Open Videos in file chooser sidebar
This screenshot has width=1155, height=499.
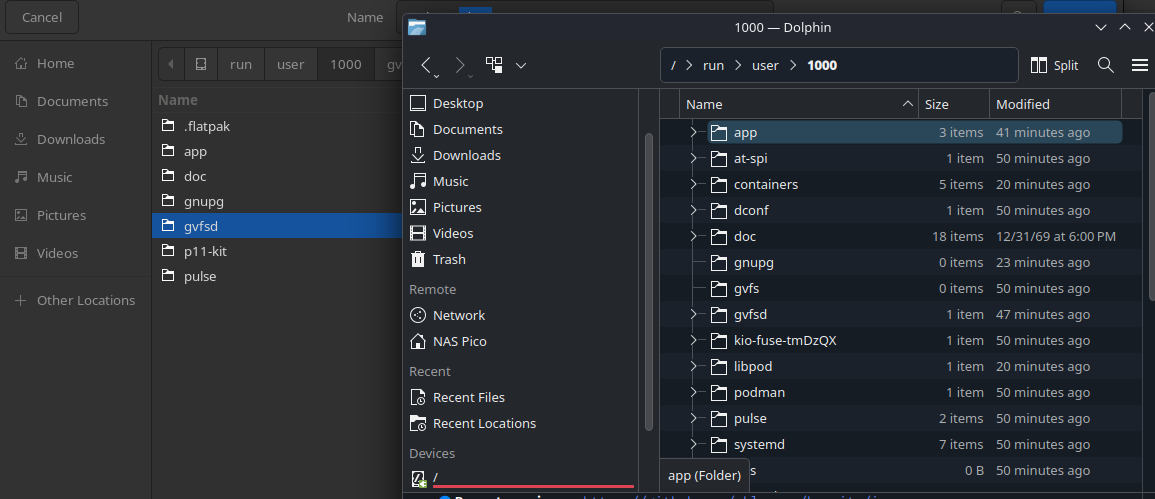click(75, 253)
